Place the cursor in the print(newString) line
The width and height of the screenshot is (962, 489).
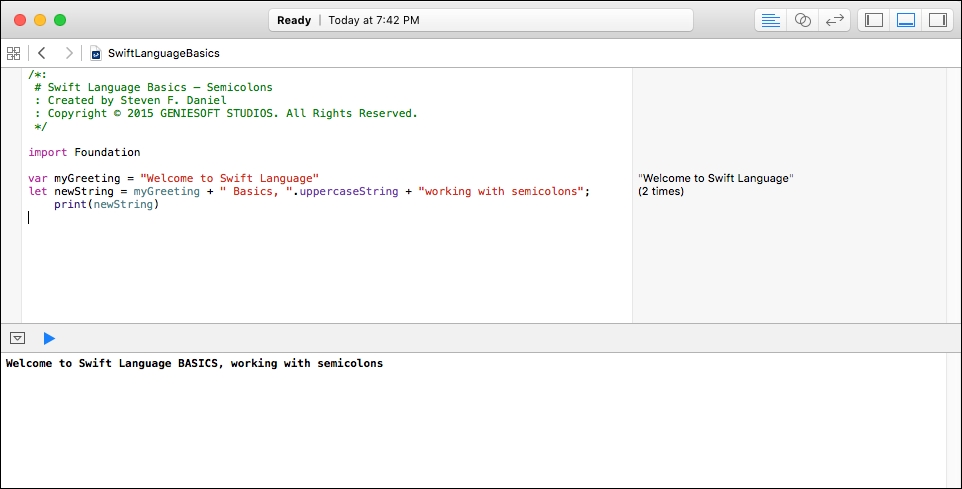click(106, 204)
